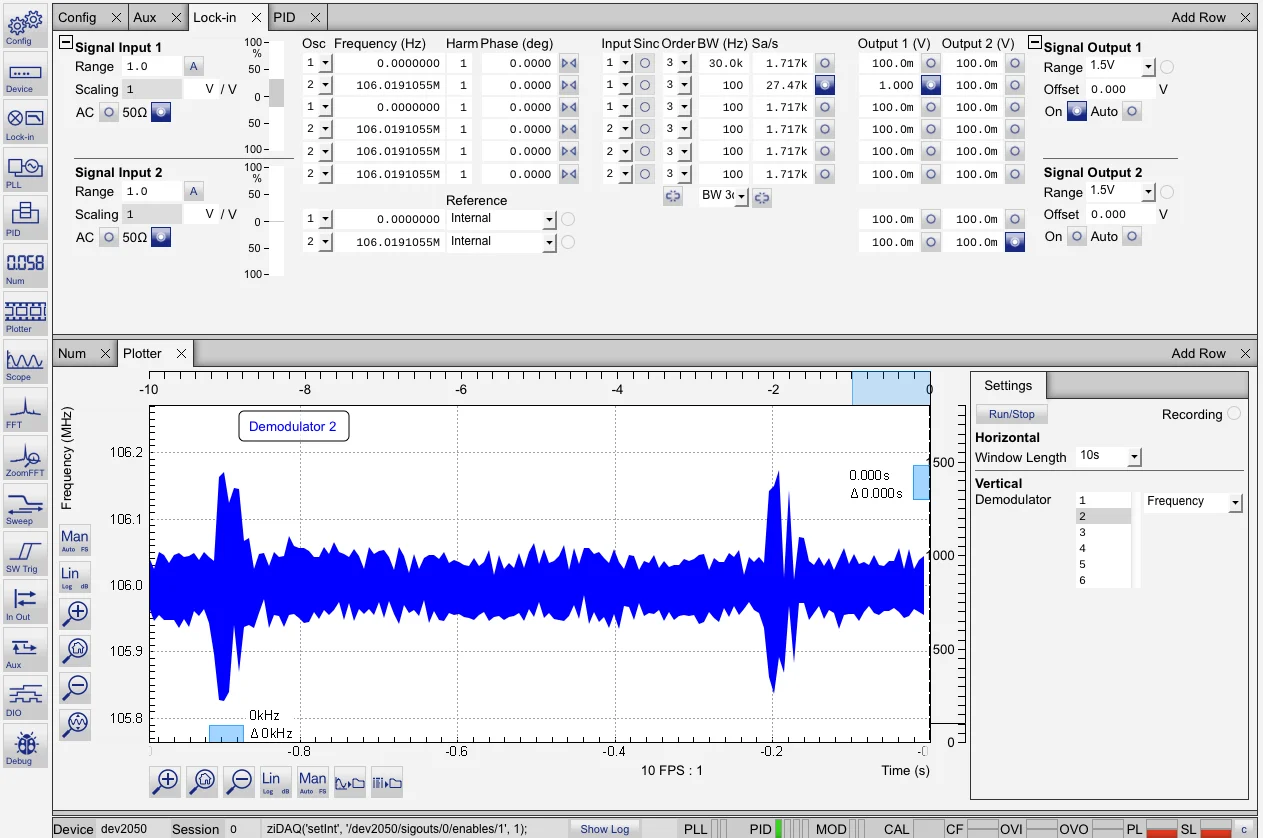Toggle Signal Output 2 On

[1076, 237]
